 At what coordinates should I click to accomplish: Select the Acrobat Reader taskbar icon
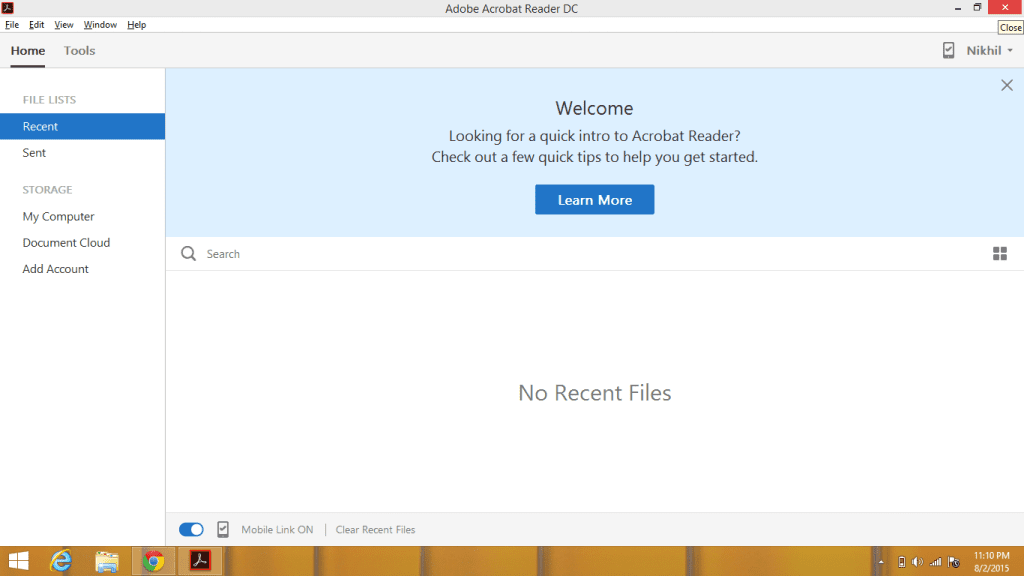[x=200, y=561]
